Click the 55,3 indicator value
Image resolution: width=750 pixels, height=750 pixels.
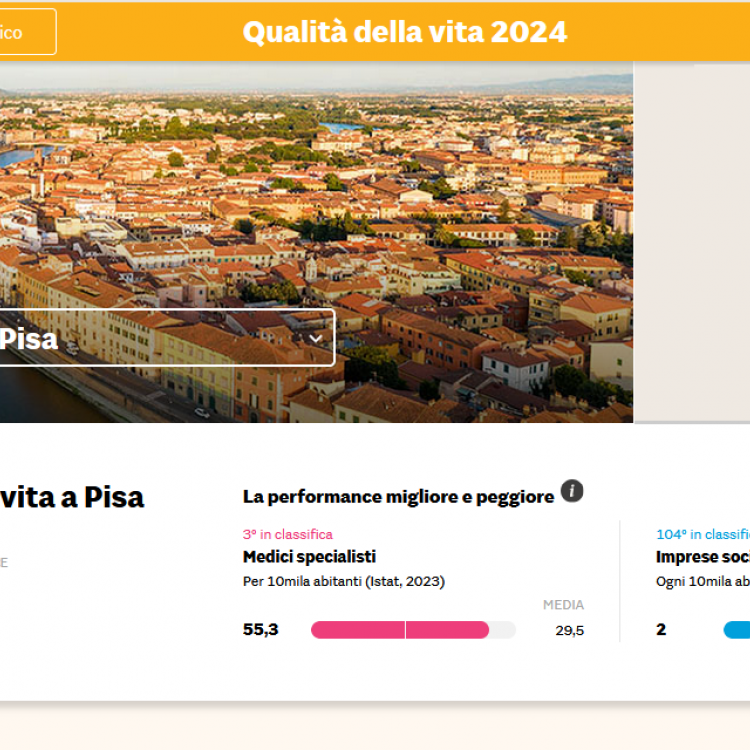point(261,630)
